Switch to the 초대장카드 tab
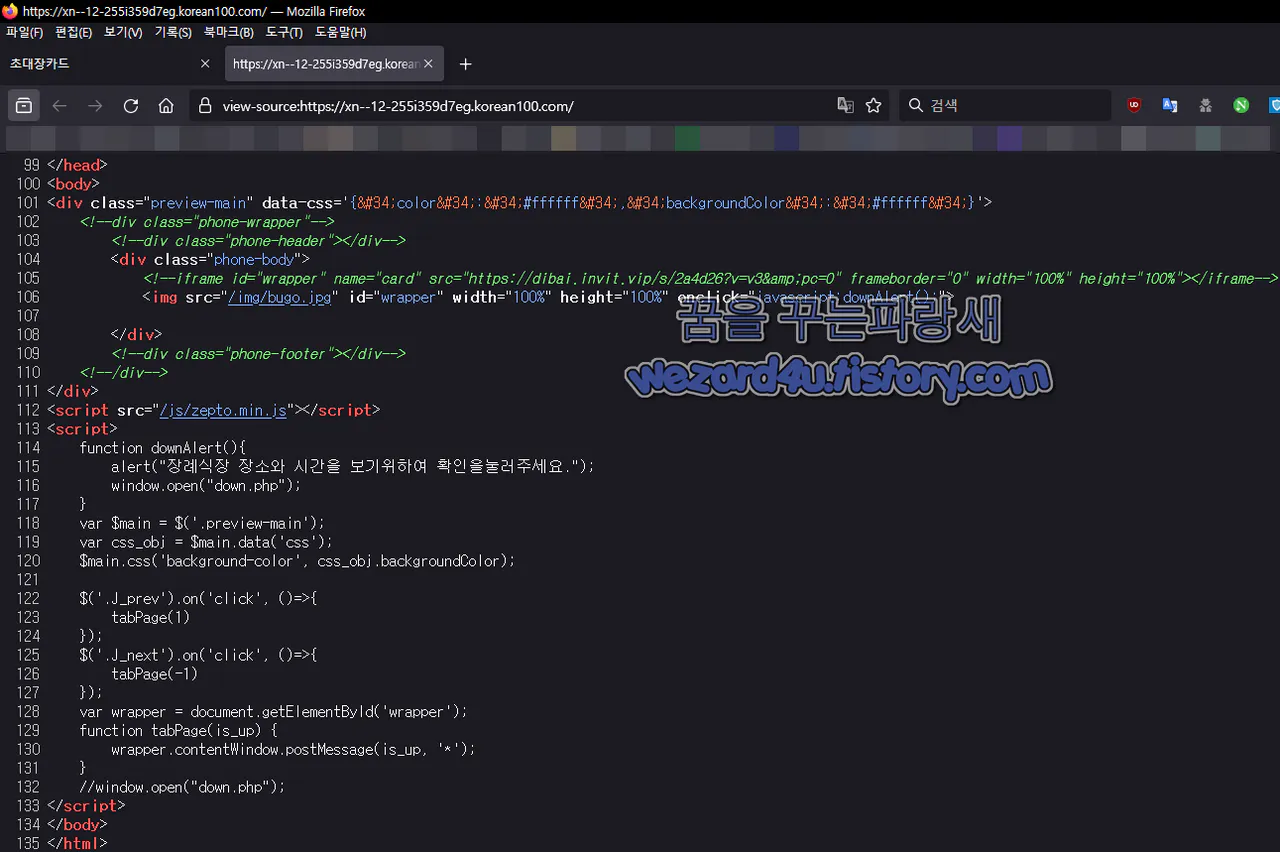The image size is (1280, 852). [40, 63]
